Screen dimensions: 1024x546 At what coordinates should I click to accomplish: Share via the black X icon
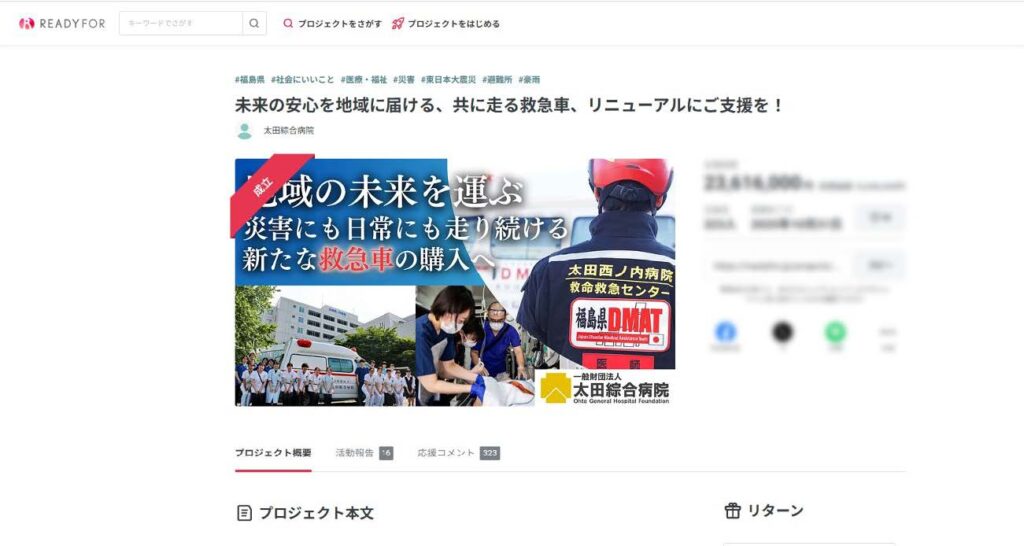click(782, 332)
